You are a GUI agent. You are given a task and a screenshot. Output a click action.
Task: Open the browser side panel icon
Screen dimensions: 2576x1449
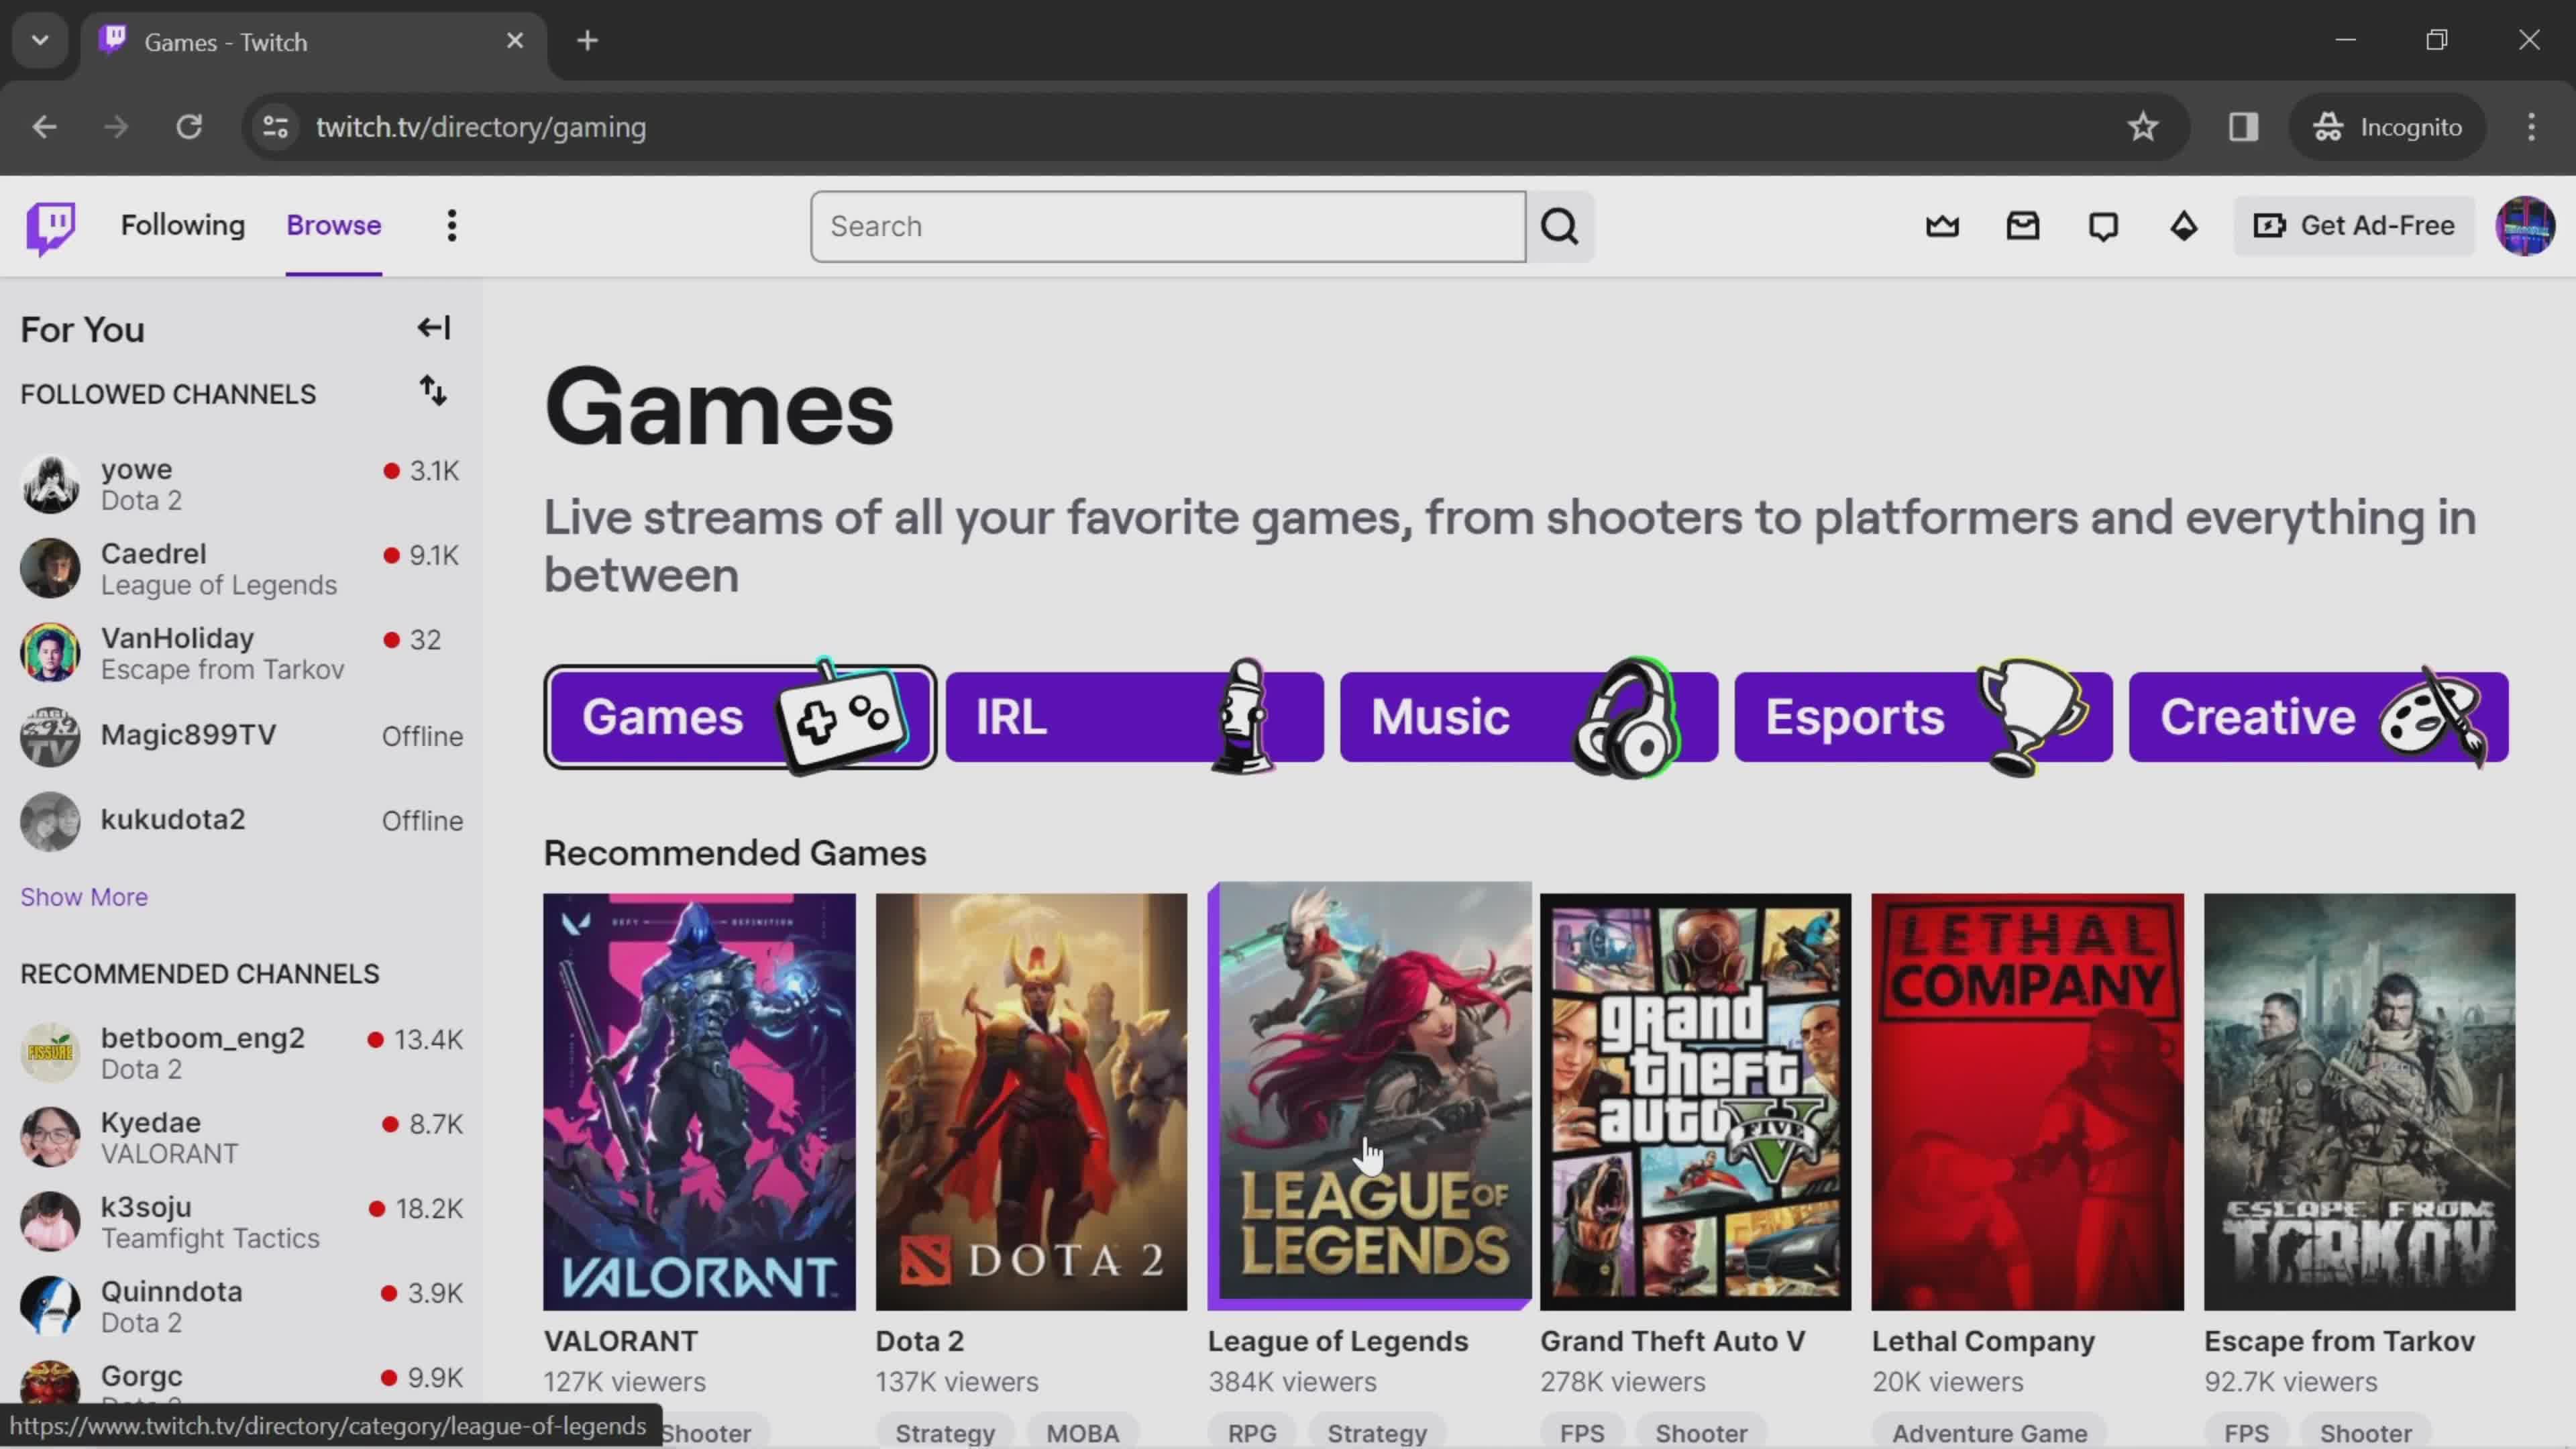(x=2243, y=127)
